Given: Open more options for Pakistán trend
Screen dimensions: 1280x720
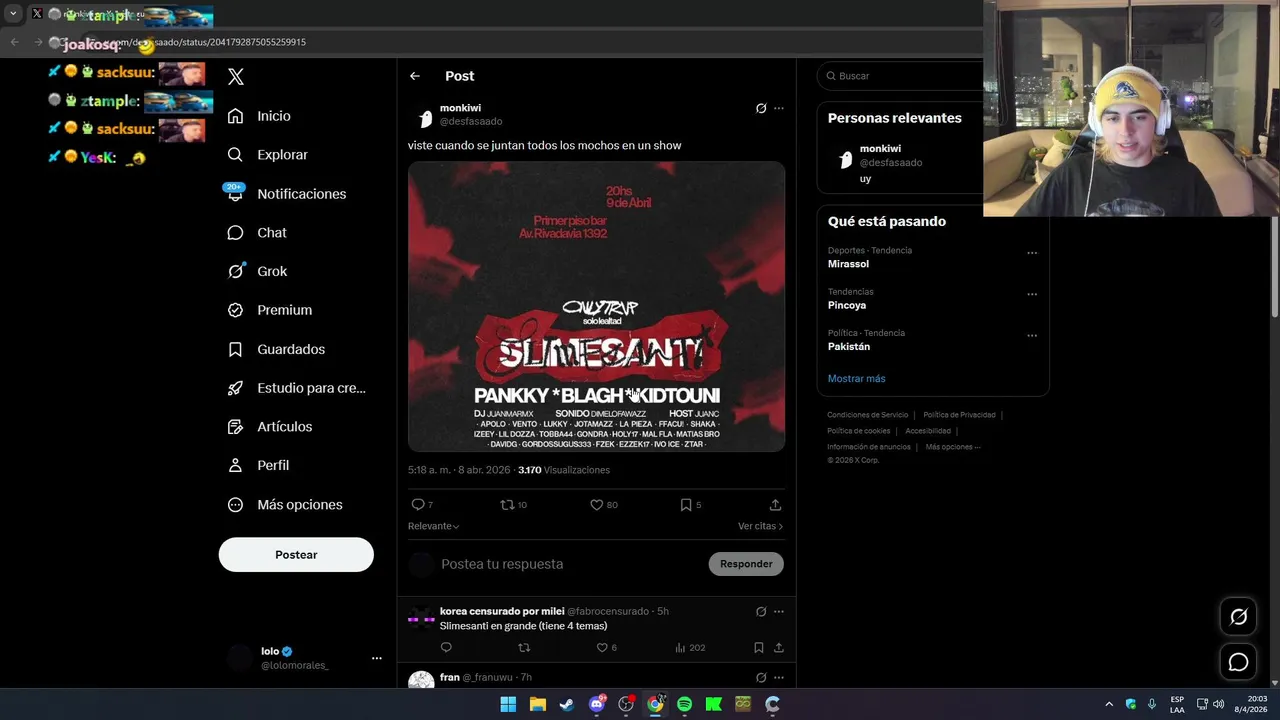Looking at the screenshot, I should (x=1032, y=335).
